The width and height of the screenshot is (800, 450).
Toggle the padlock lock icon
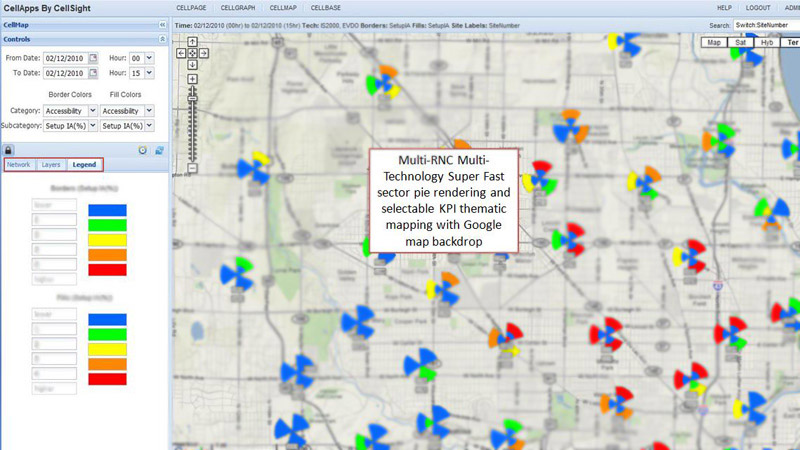(9, 149)
